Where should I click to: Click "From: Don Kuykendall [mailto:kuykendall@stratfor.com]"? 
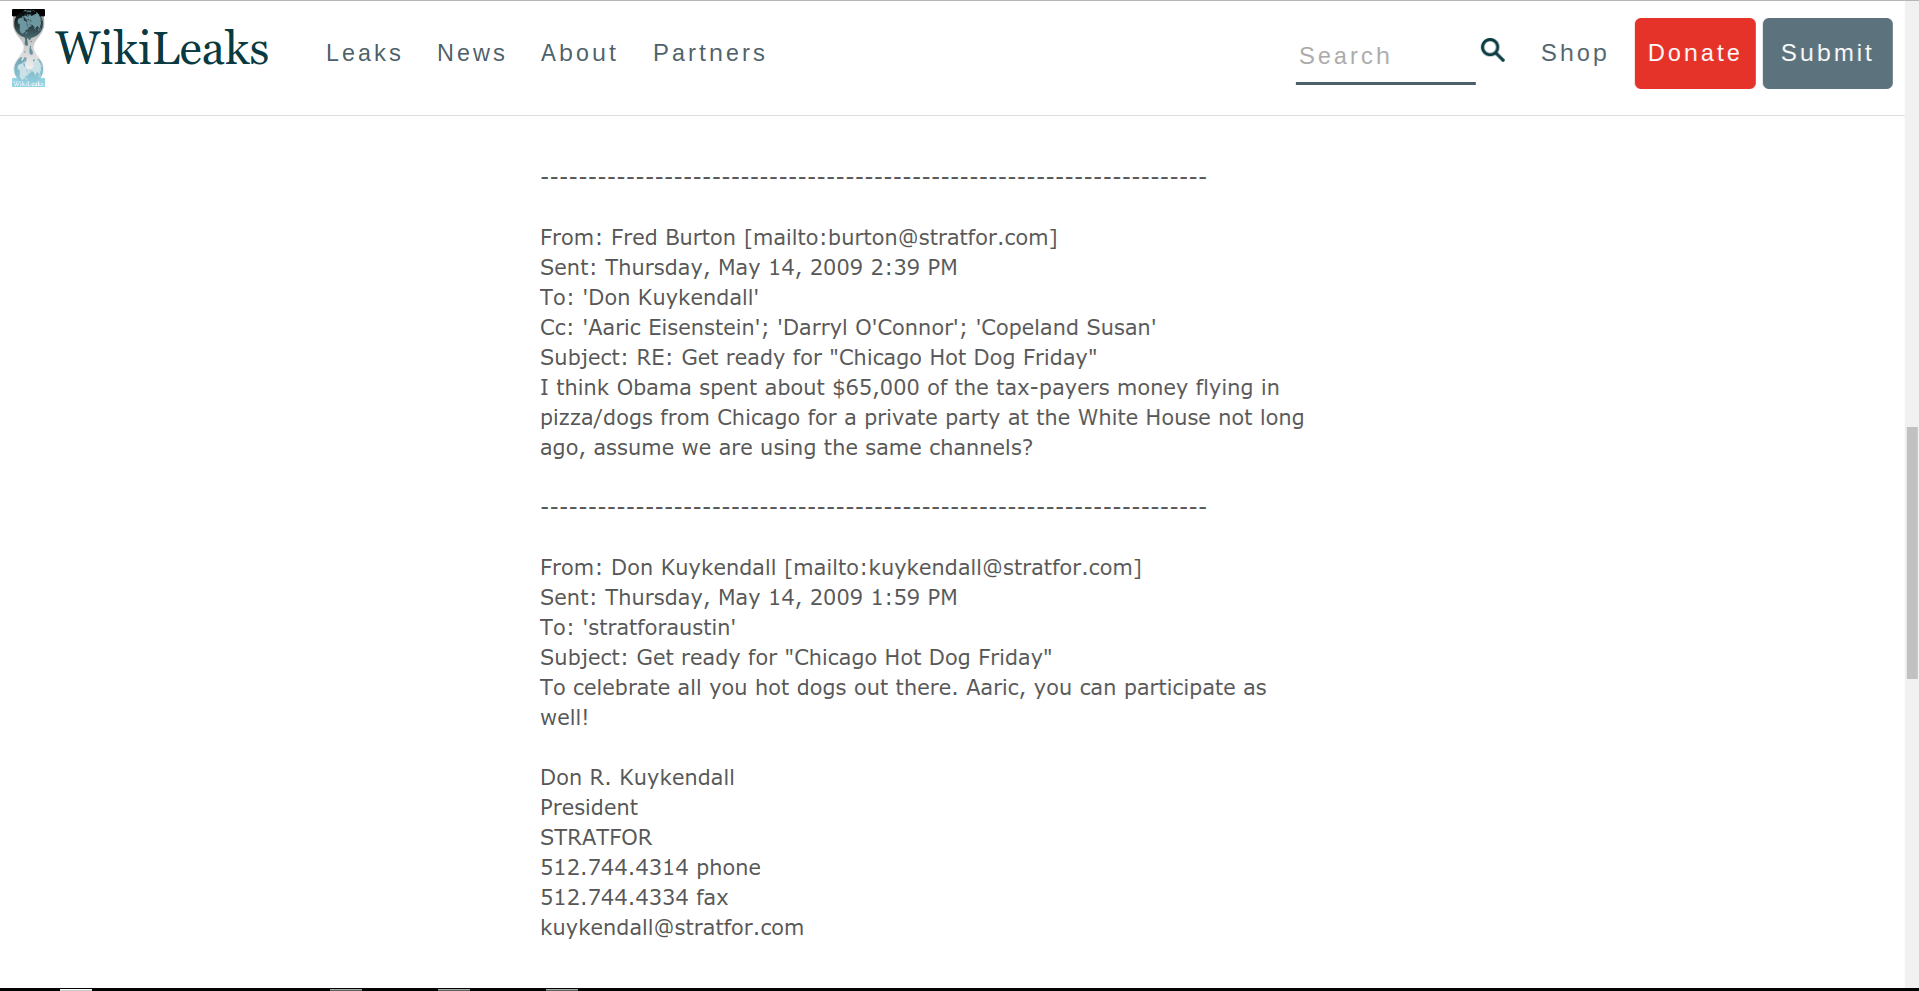(840, 568)
